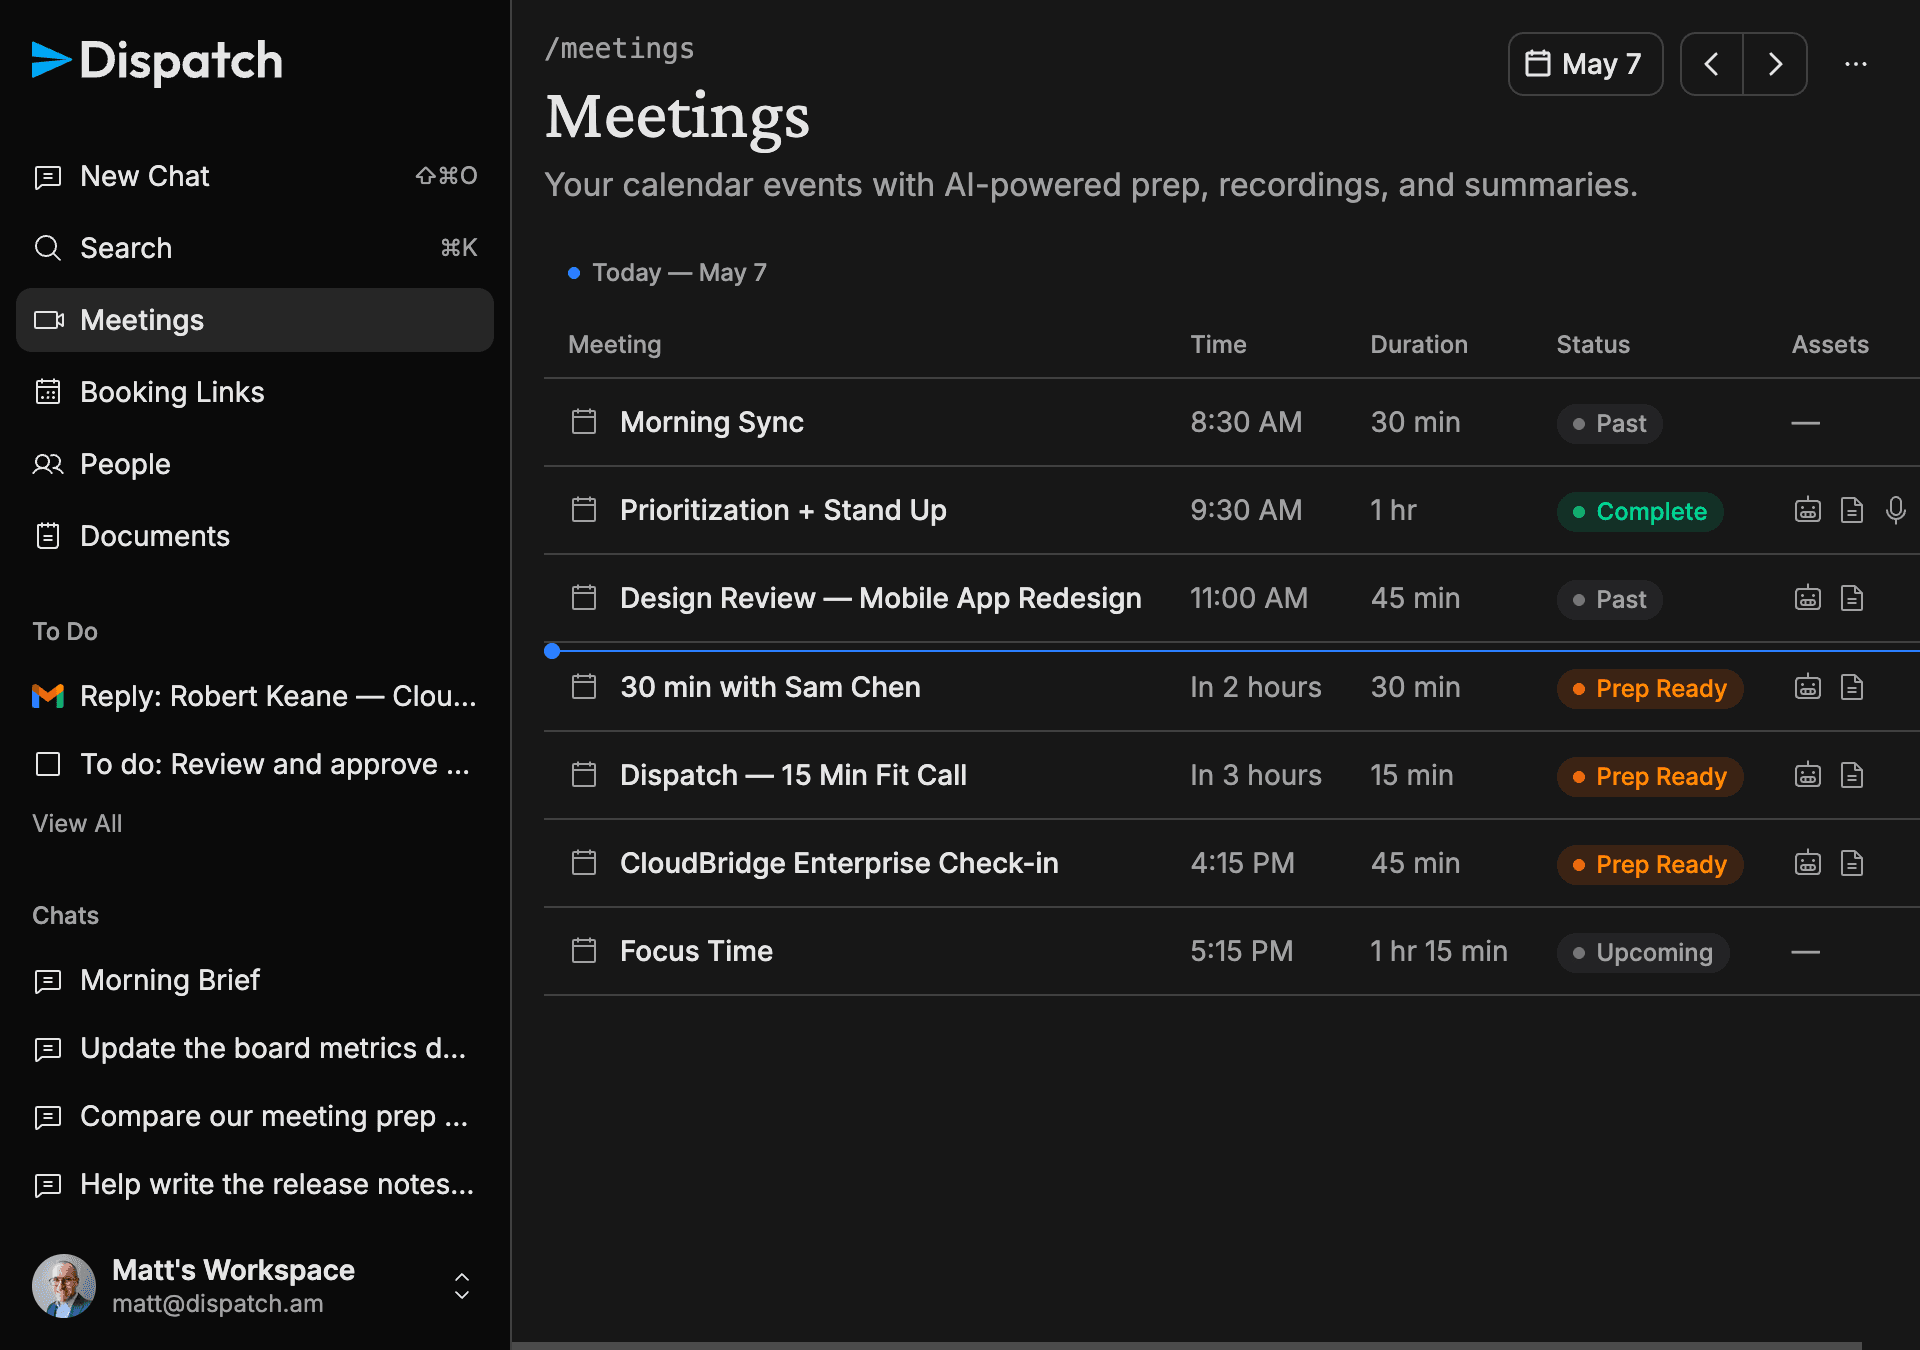1920x1350 pixels.
Task: Click Matt's profile avatar
Action: [x=64, y=1286]
